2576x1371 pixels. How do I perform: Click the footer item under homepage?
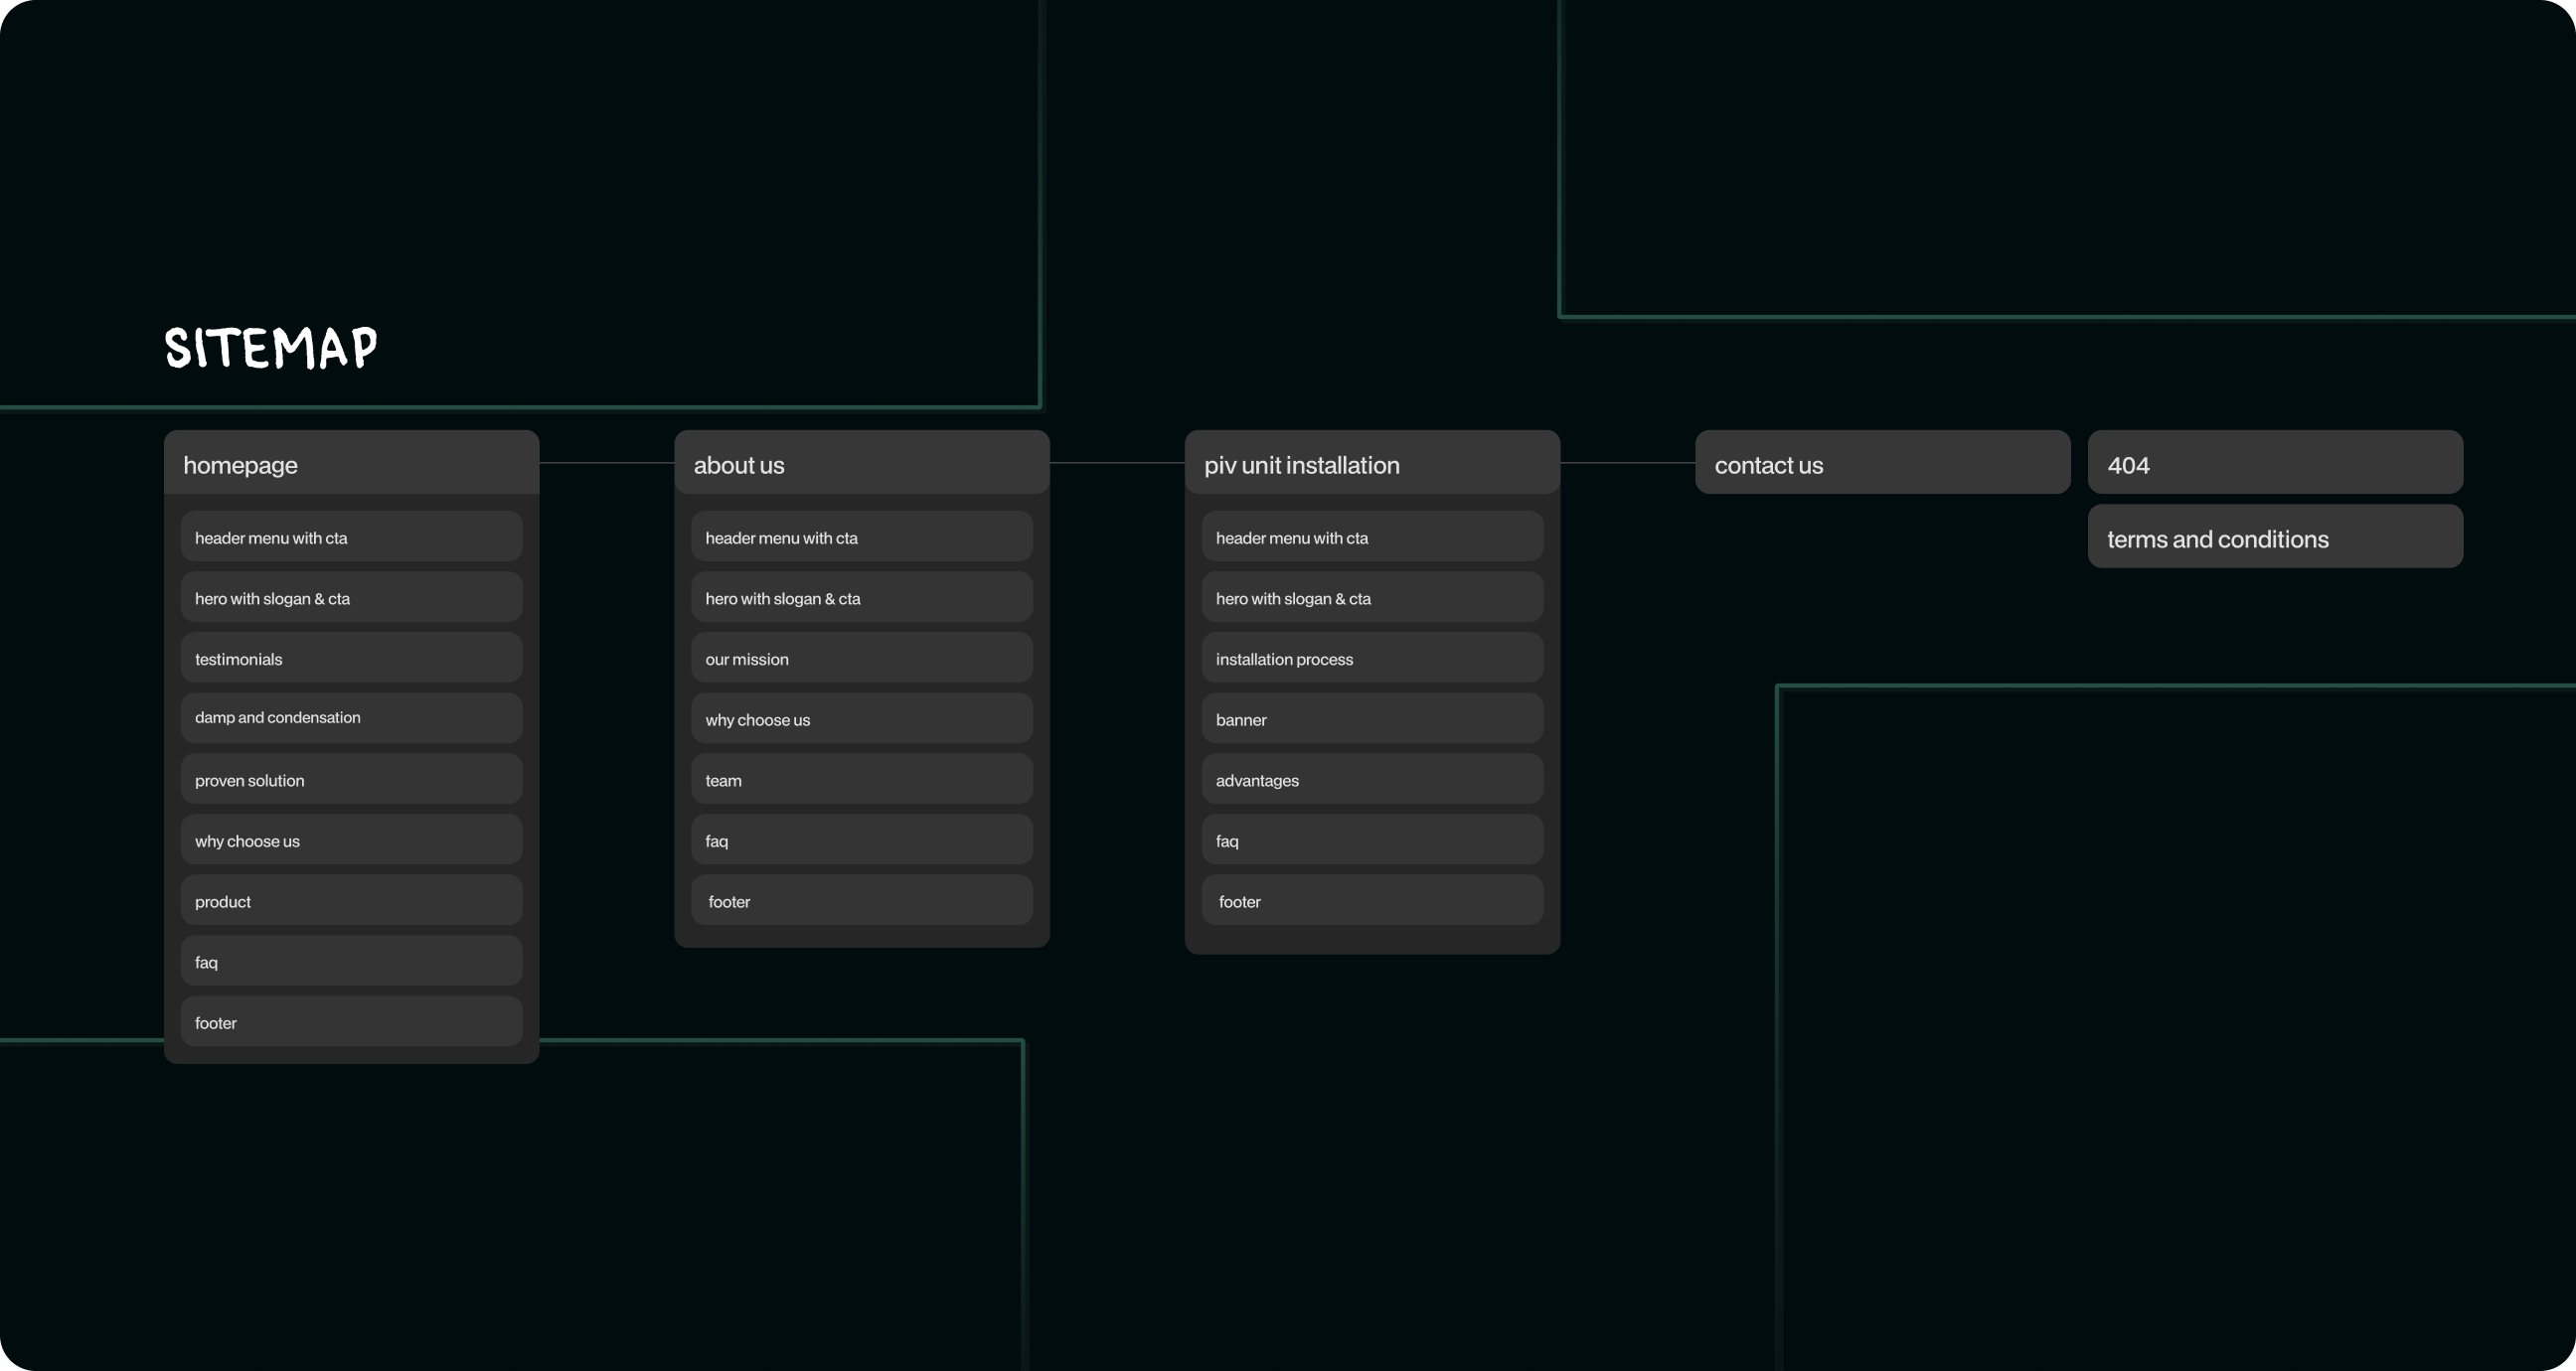[x=351, y=1022]
